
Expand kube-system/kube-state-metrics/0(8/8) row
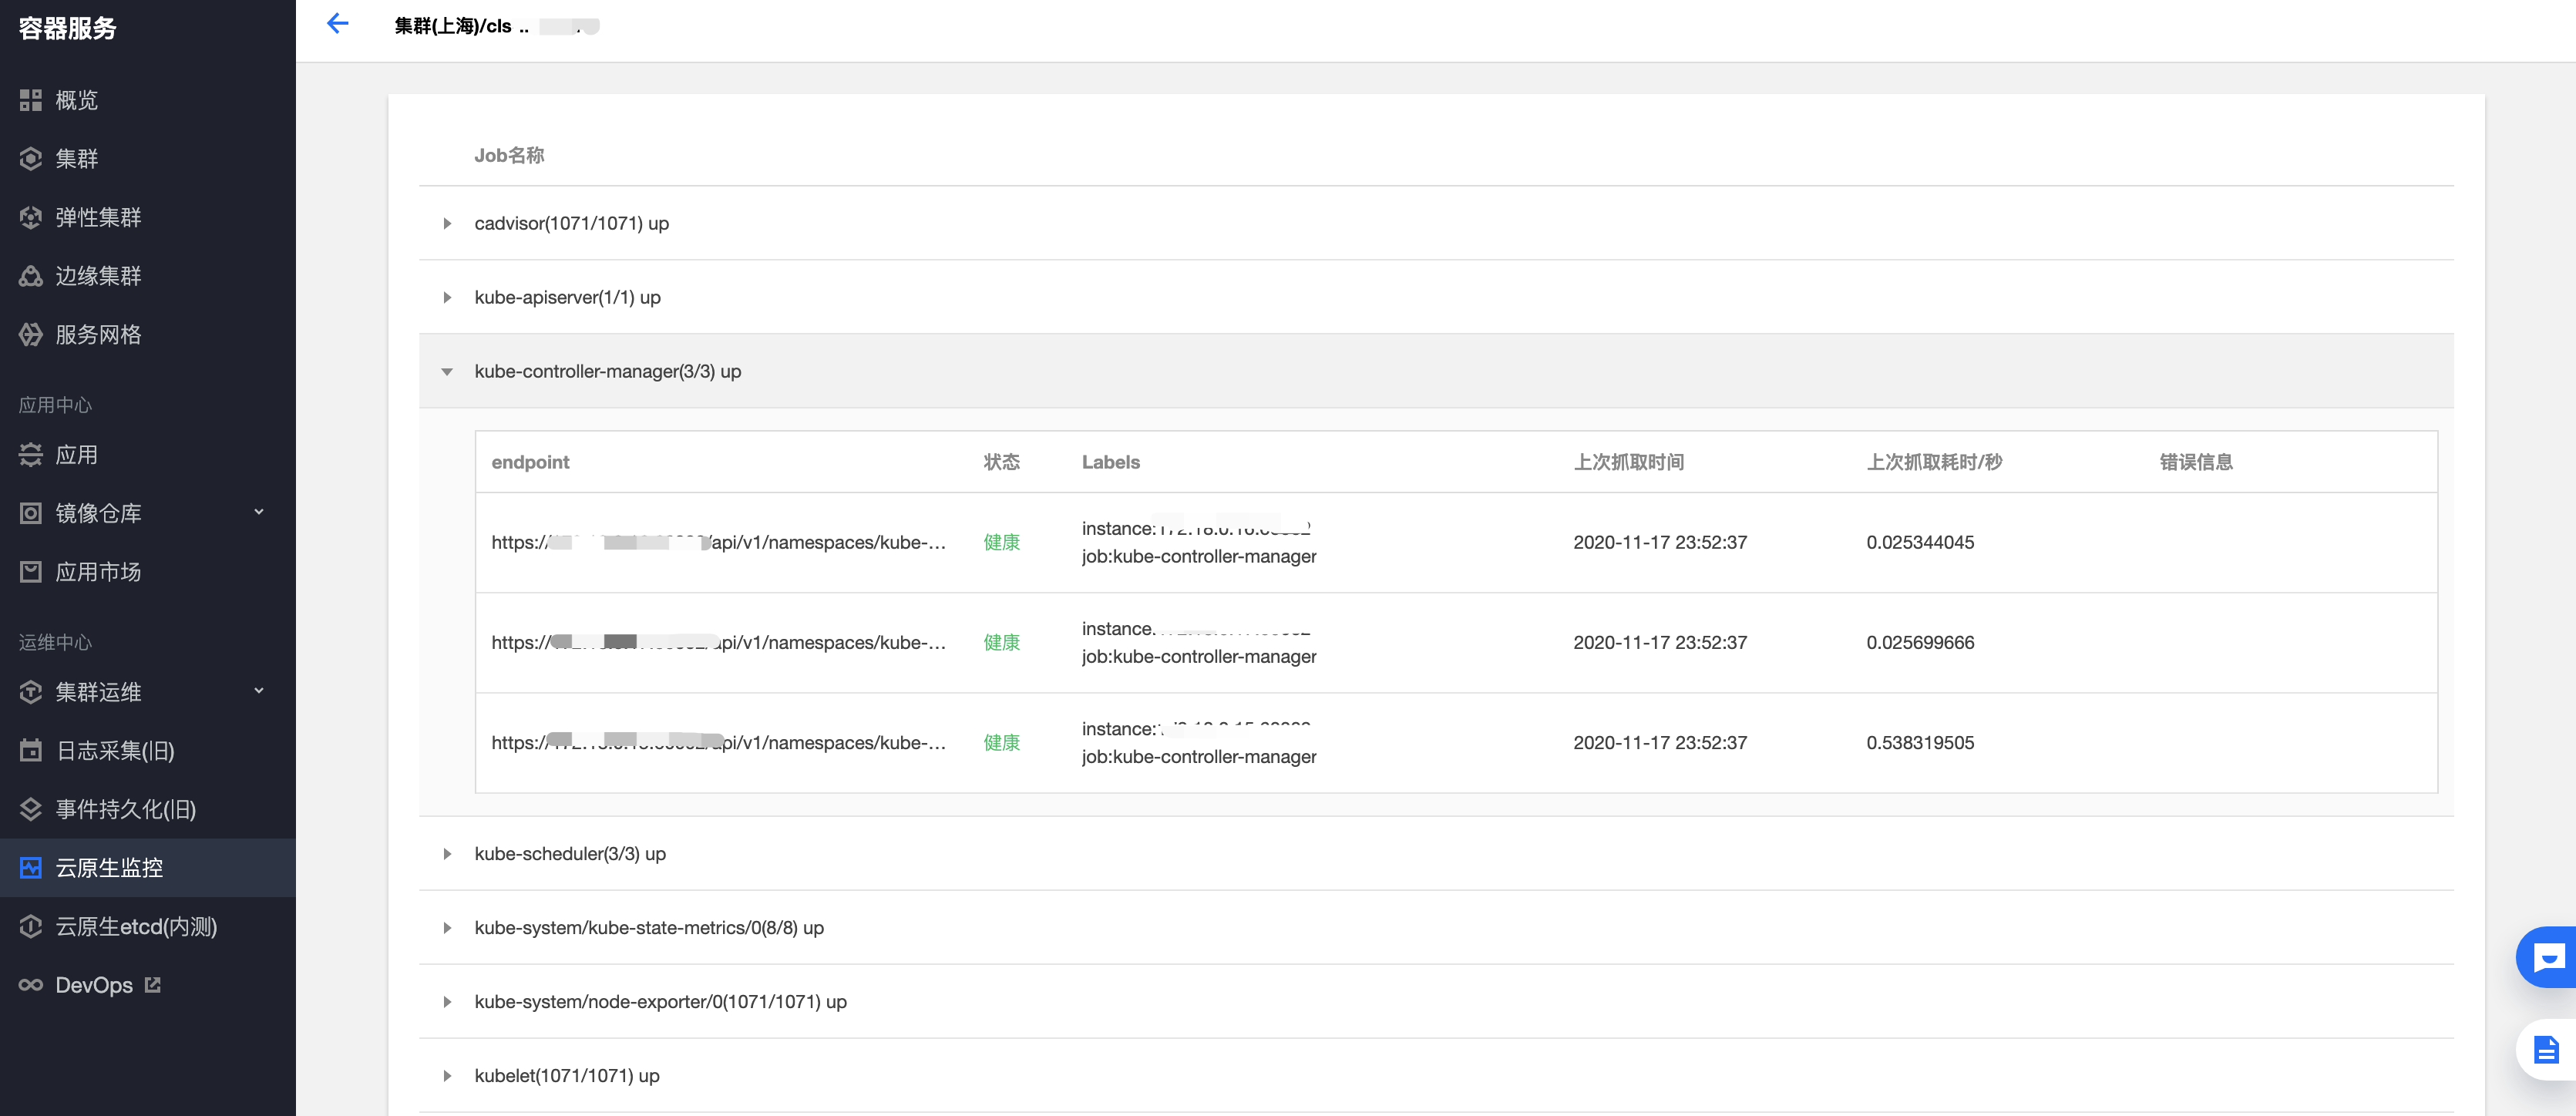click(447, 928)
